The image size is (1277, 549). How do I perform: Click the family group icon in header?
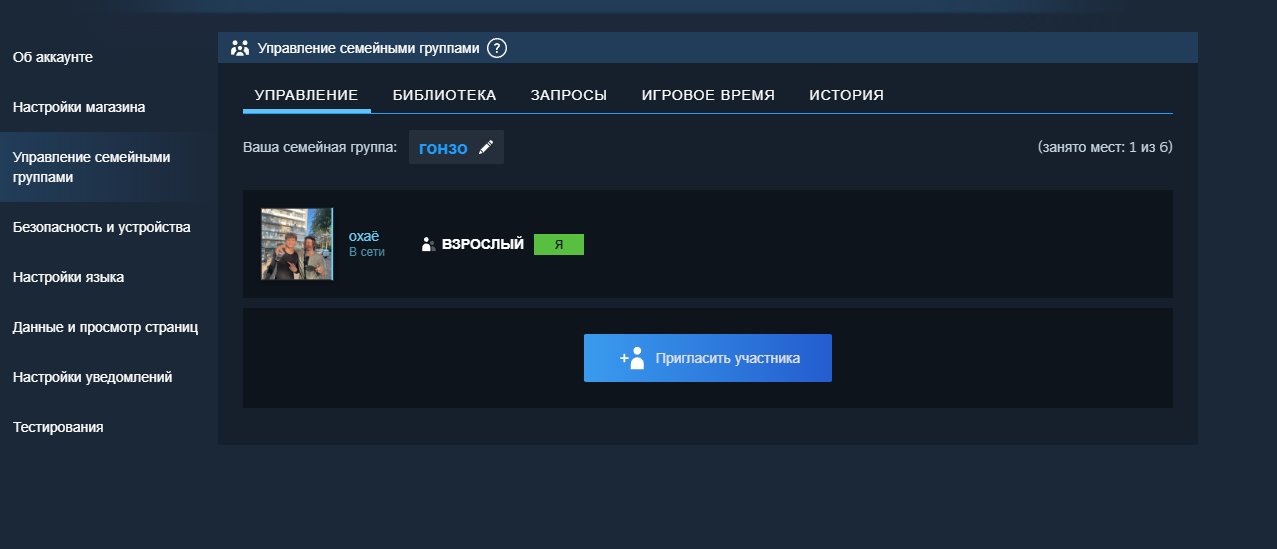pos(240,48)
